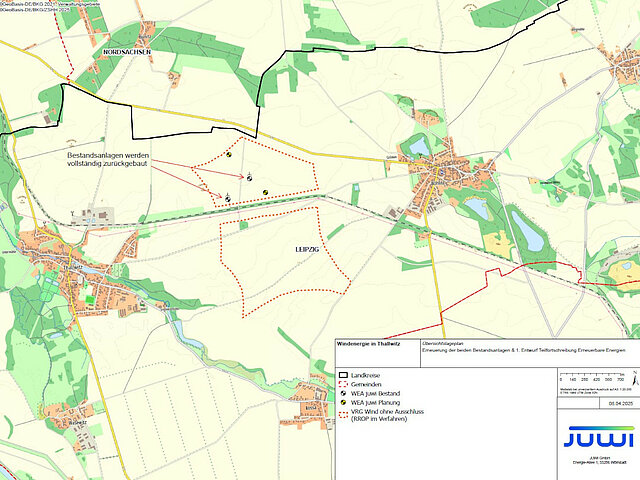Click the upper planned WEA marker near the VRG border

tap(229, 155)
